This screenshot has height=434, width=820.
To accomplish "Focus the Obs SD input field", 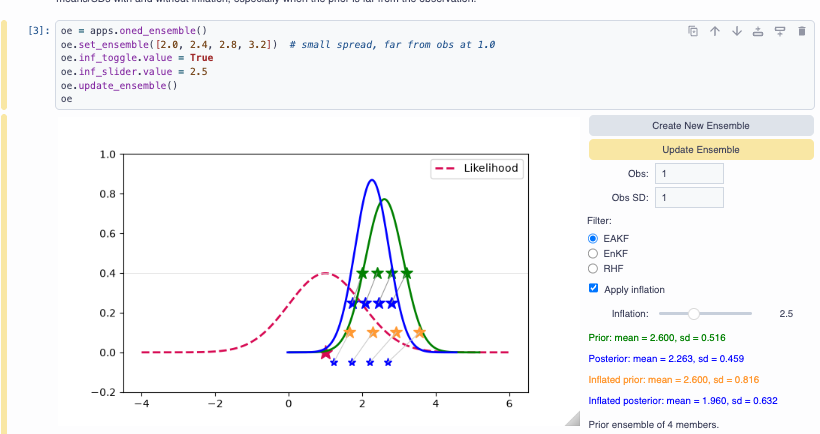I will tap(689, 198).
